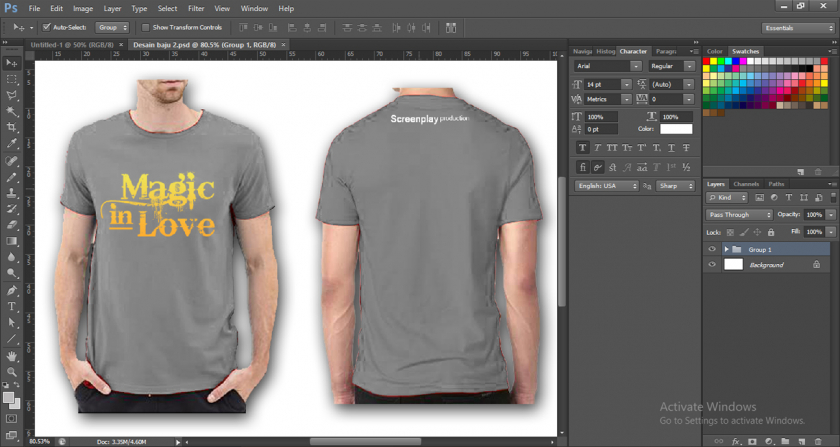Select the Lasso tool
840x447 pixels.
(x=11, y=95)
